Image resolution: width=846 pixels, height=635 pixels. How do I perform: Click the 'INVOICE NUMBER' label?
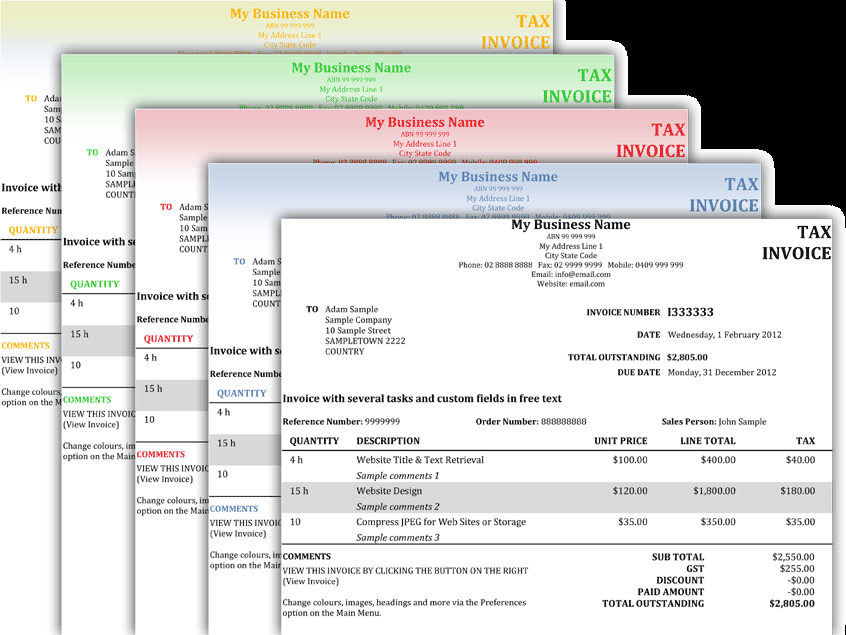pyautogui.click(x=623, y=312)
